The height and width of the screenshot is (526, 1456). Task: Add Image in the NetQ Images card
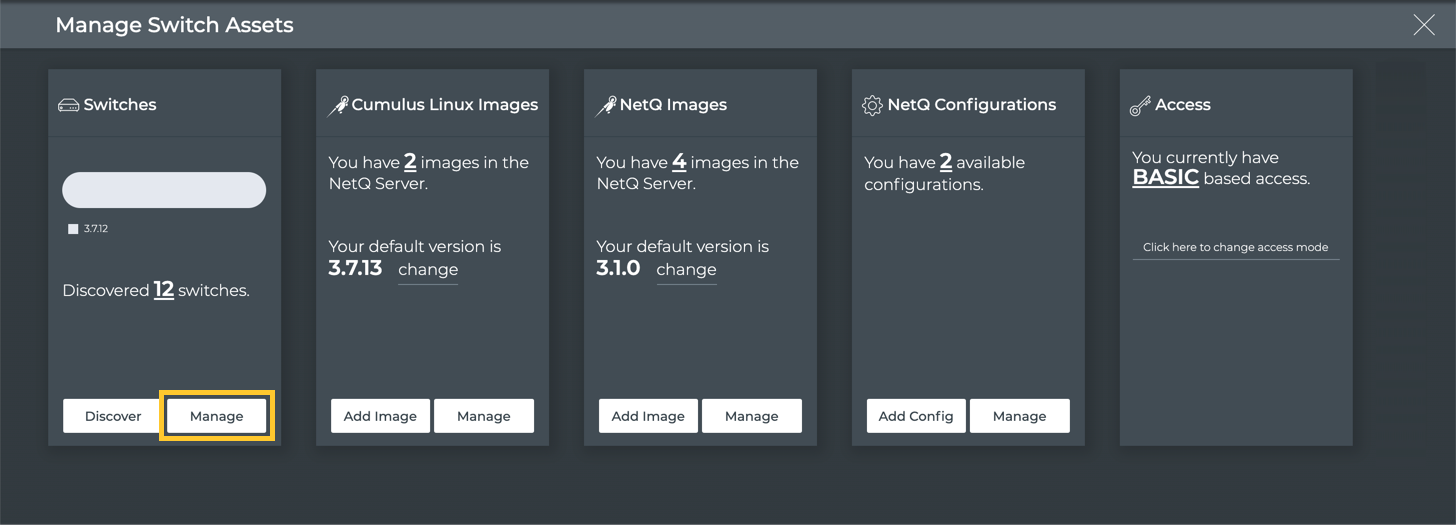point(648,416)
